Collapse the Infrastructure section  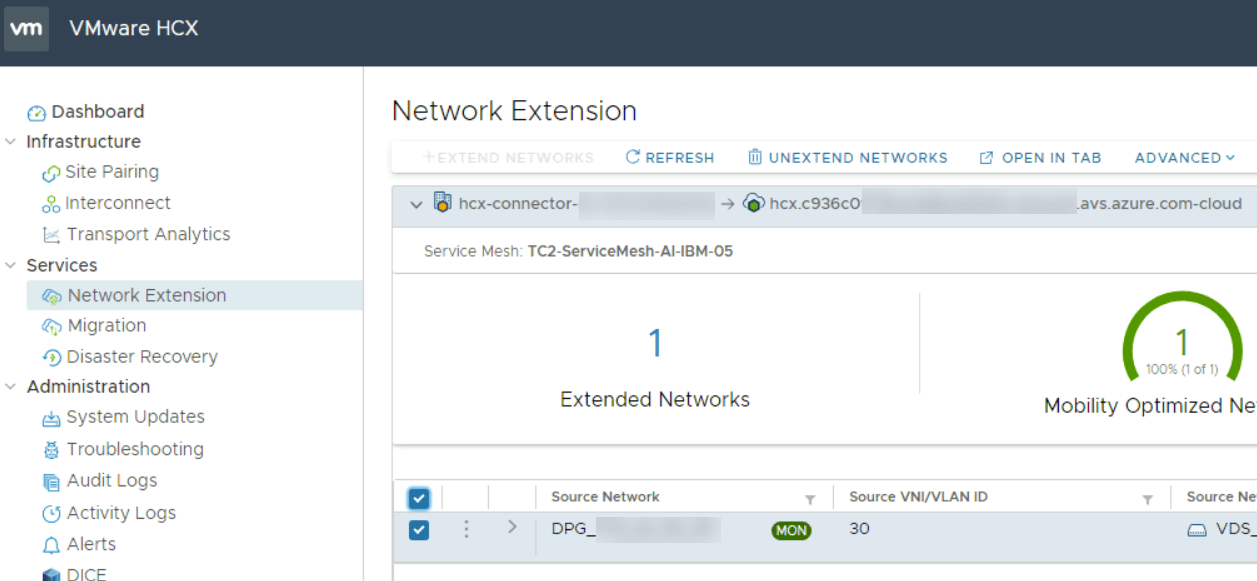11,142
